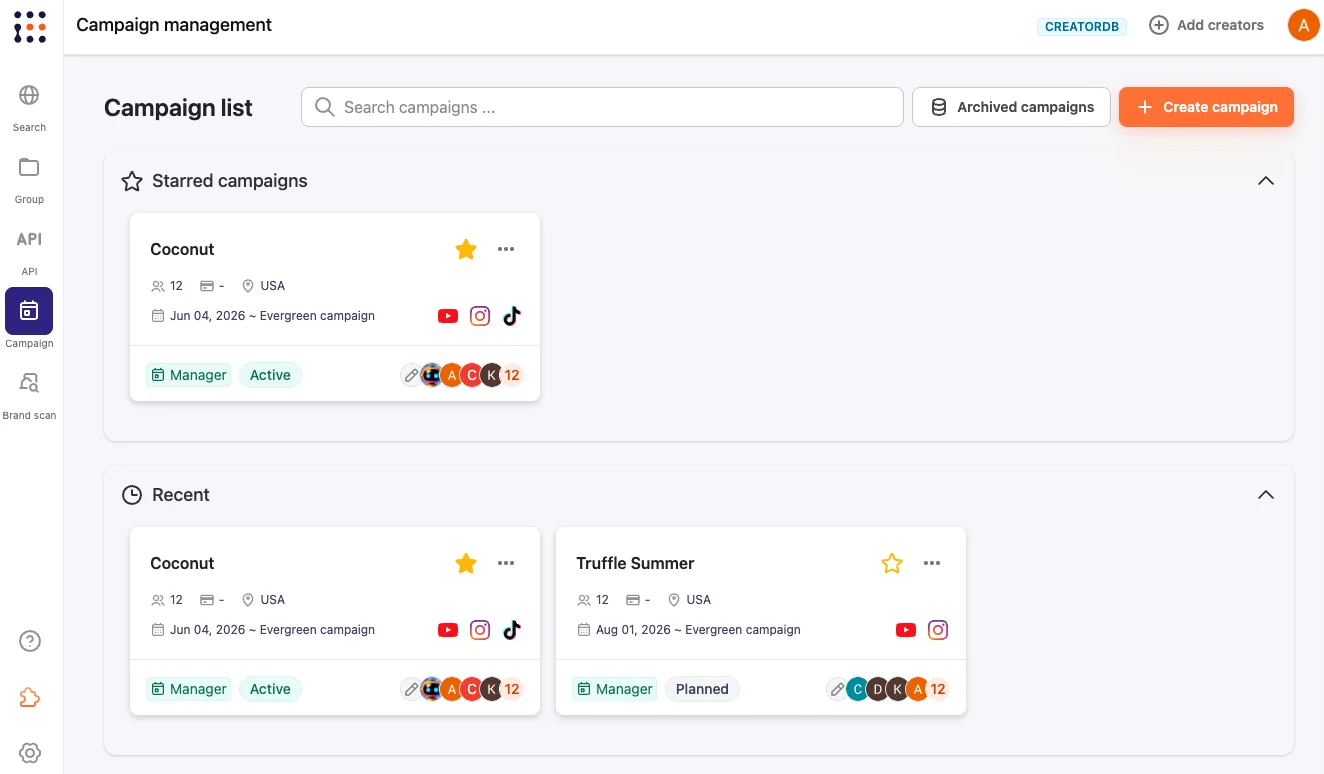
Task: Click the Search campaigns input field
Action: [x=602, y=107]
